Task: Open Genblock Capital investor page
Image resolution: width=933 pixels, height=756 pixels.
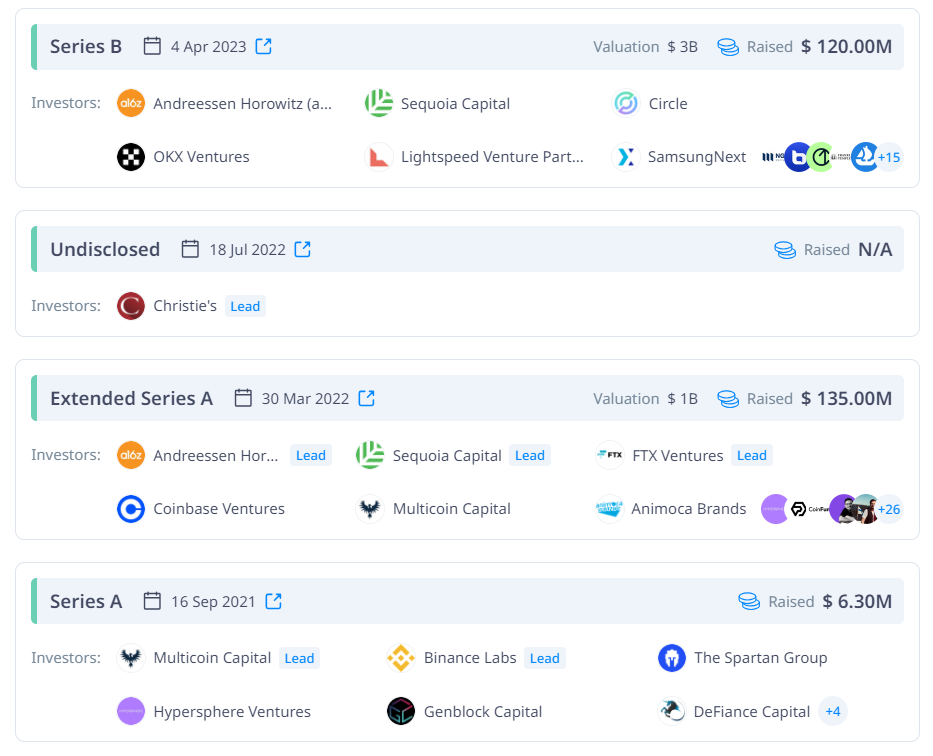Action: 483,712
